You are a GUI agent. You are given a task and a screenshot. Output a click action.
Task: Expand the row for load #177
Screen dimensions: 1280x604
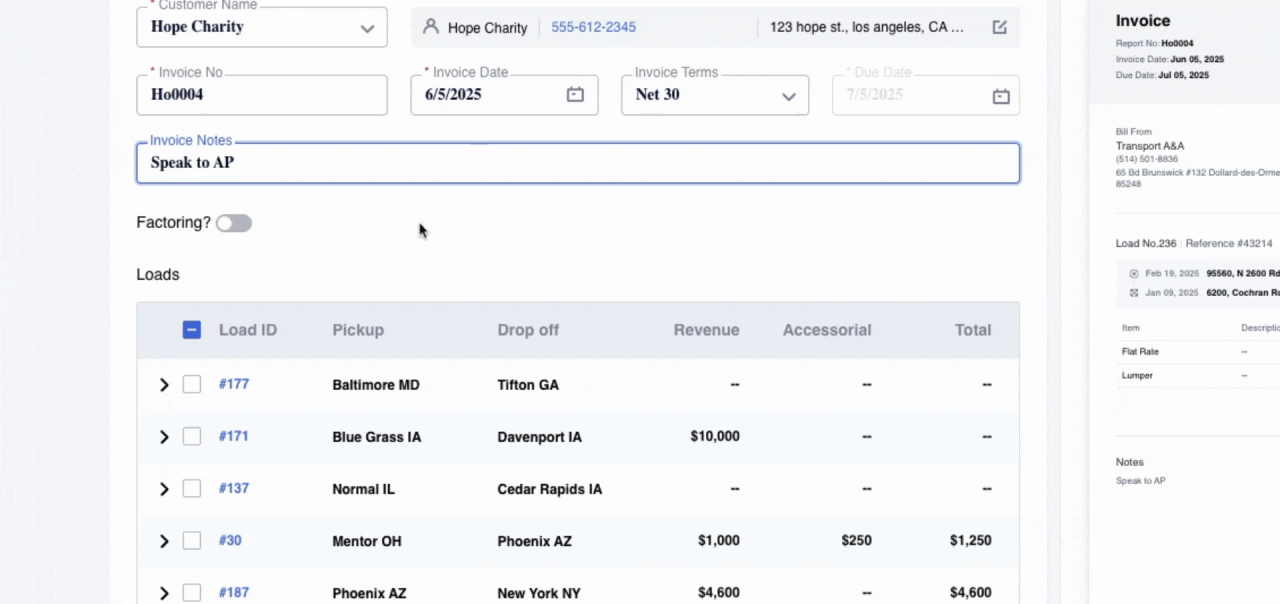coord(164,385)
